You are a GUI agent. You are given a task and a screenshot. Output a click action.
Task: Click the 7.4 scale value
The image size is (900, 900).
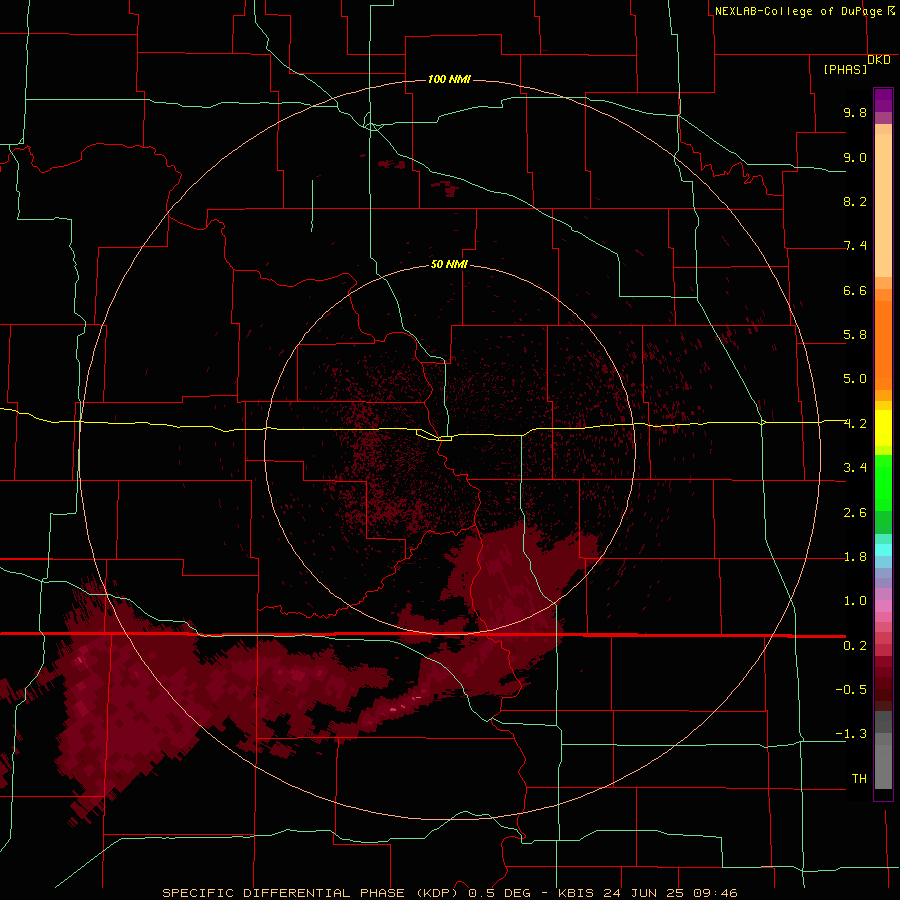855,246
